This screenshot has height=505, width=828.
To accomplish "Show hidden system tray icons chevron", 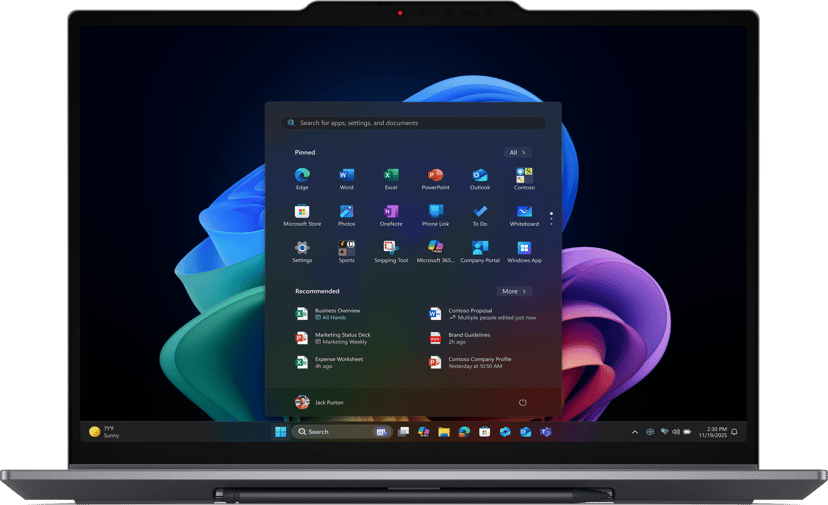I will pyautogui.click(x=635, y=432).
